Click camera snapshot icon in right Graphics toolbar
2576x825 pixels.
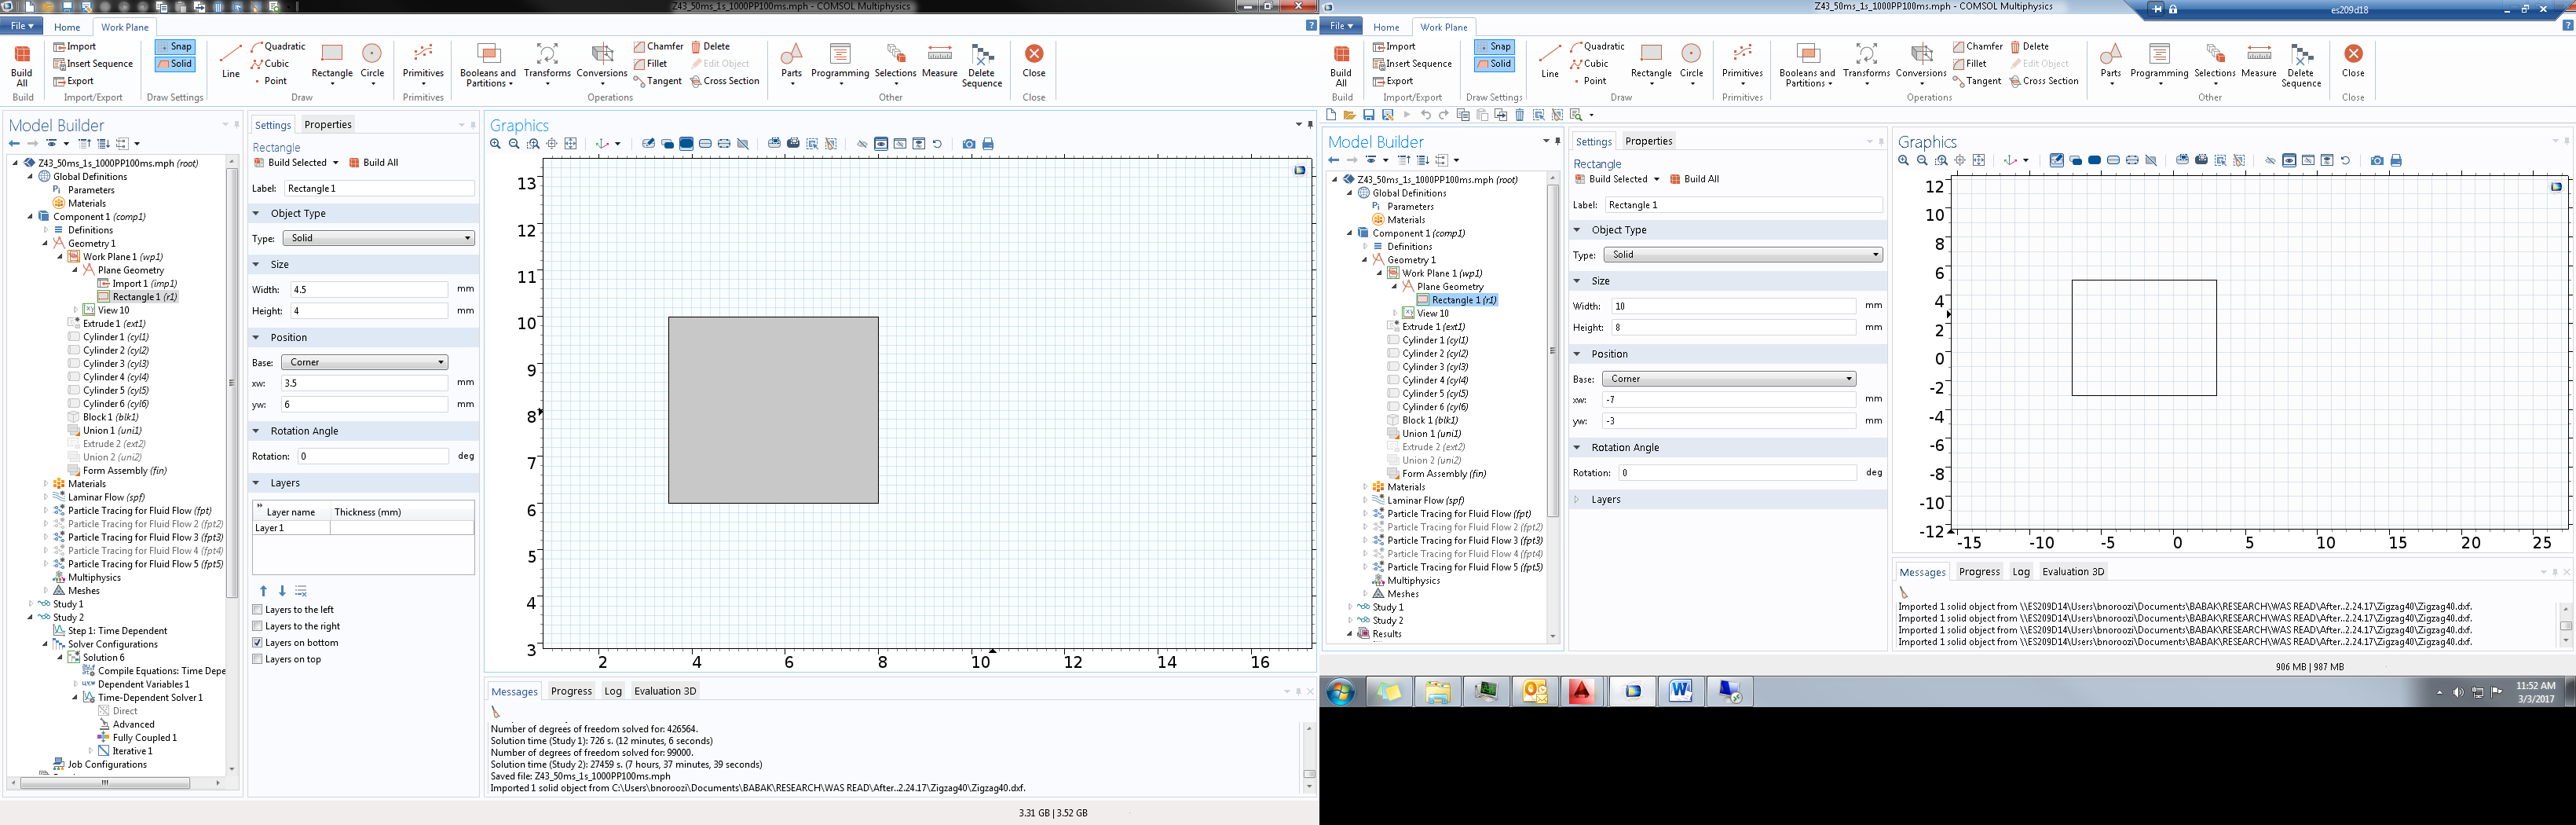click(x=2377, y=161)
